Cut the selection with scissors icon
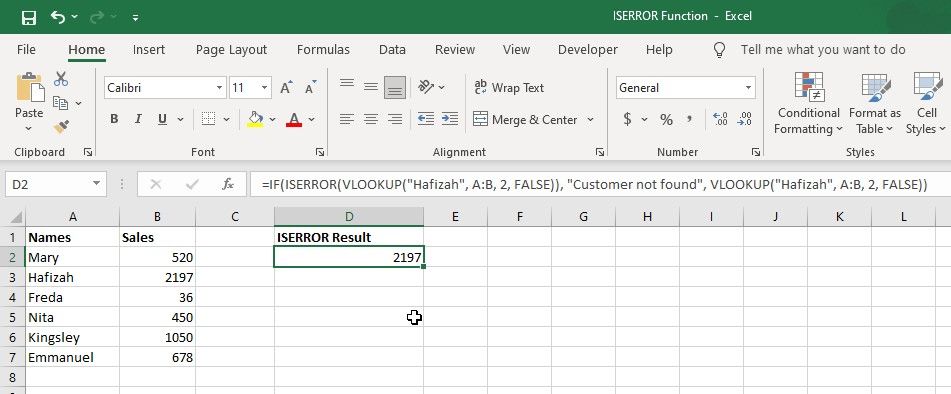 tap(61, 79)
